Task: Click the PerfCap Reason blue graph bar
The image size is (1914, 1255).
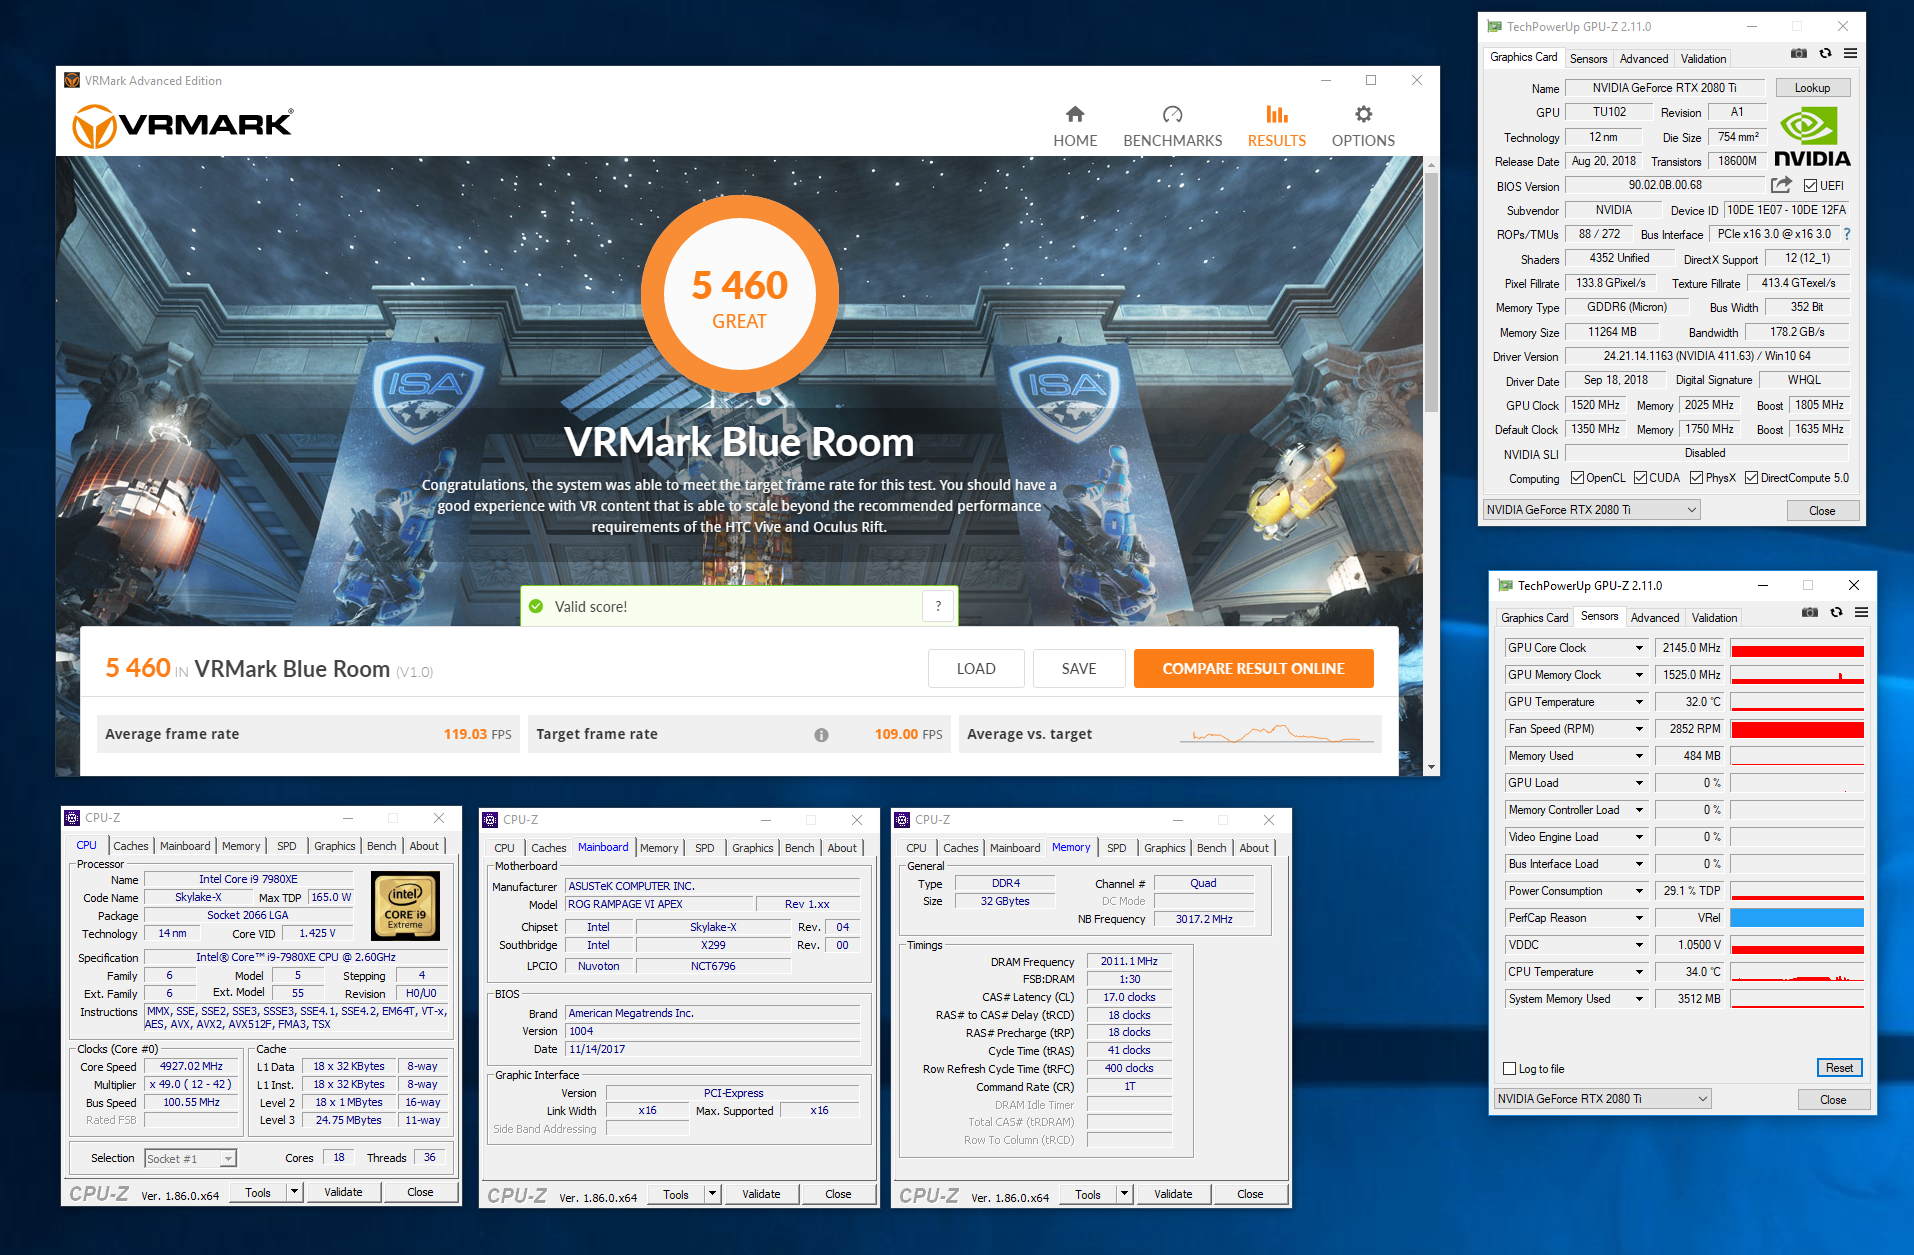Action: 1797,918
